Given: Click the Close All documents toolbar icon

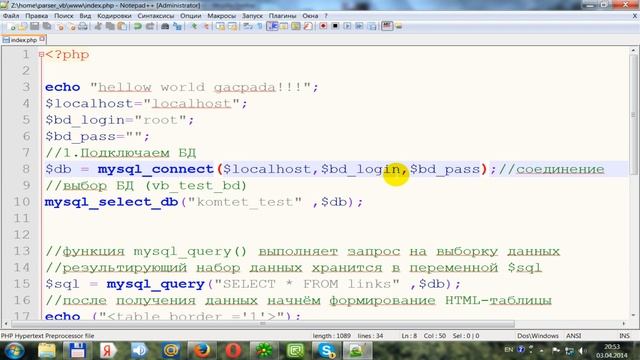Looking at the screenshot, I should (72, 27).
